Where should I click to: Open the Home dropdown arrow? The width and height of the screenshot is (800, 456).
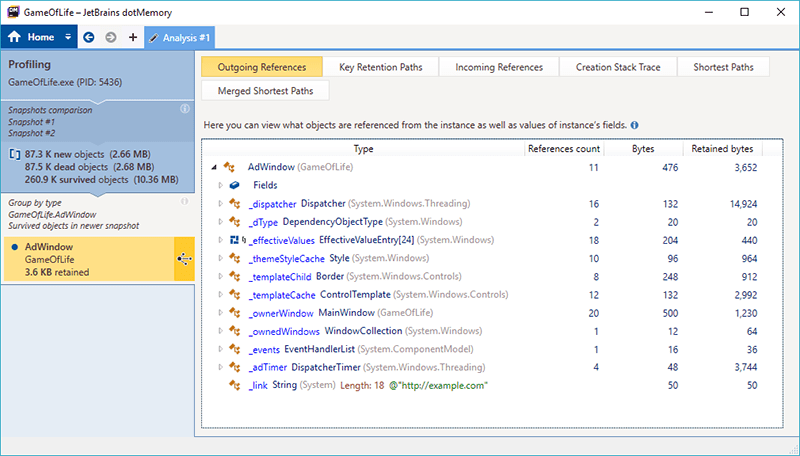[x=68, y=37]
